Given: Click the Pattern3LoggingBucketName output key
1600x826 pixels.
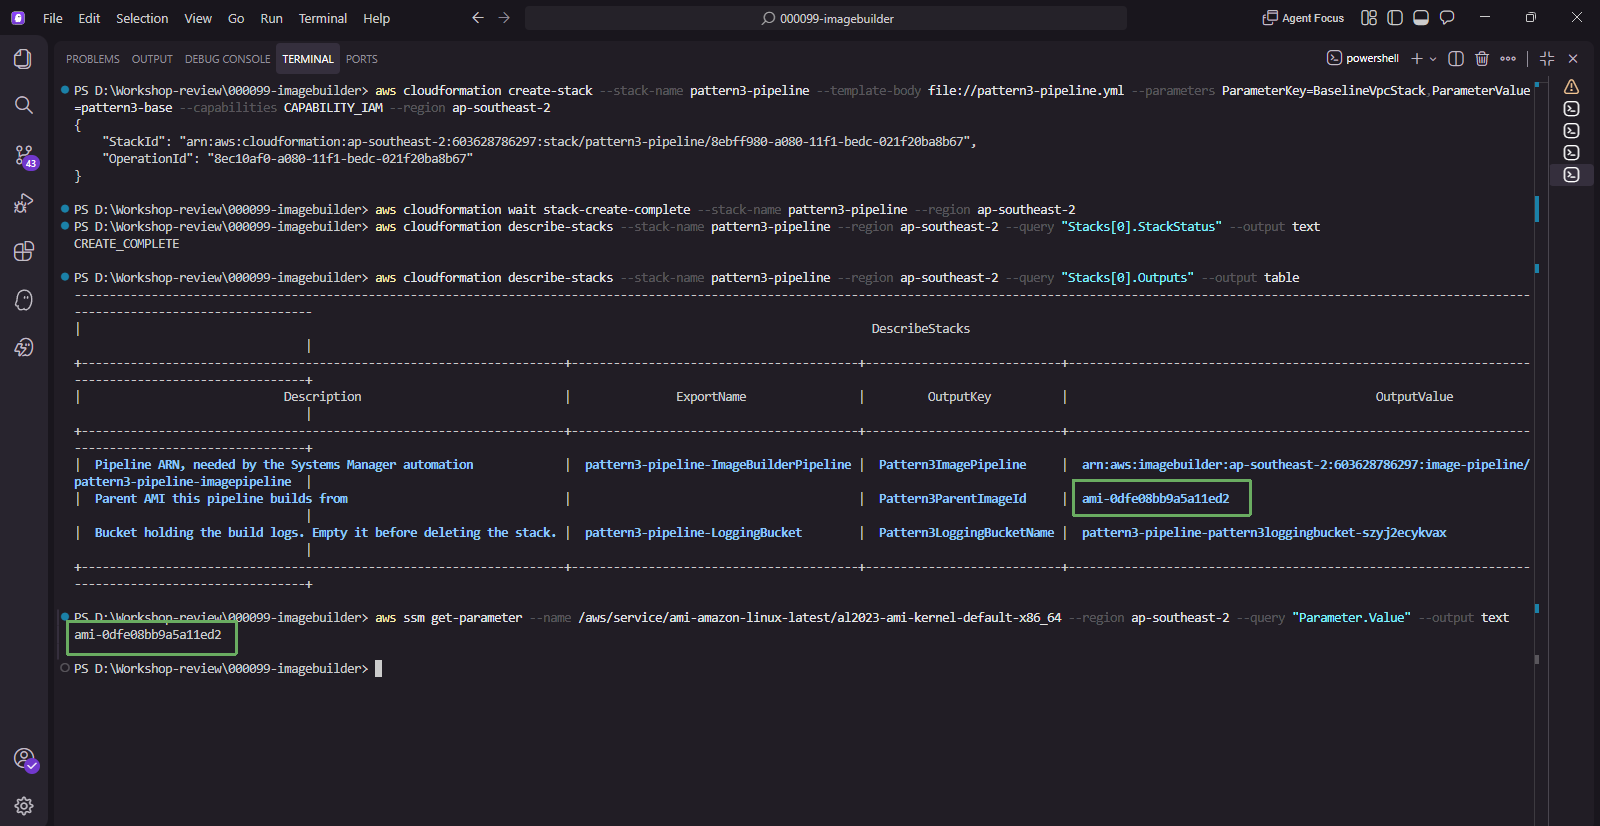Looking at the screenshot, I should point(966,533).
